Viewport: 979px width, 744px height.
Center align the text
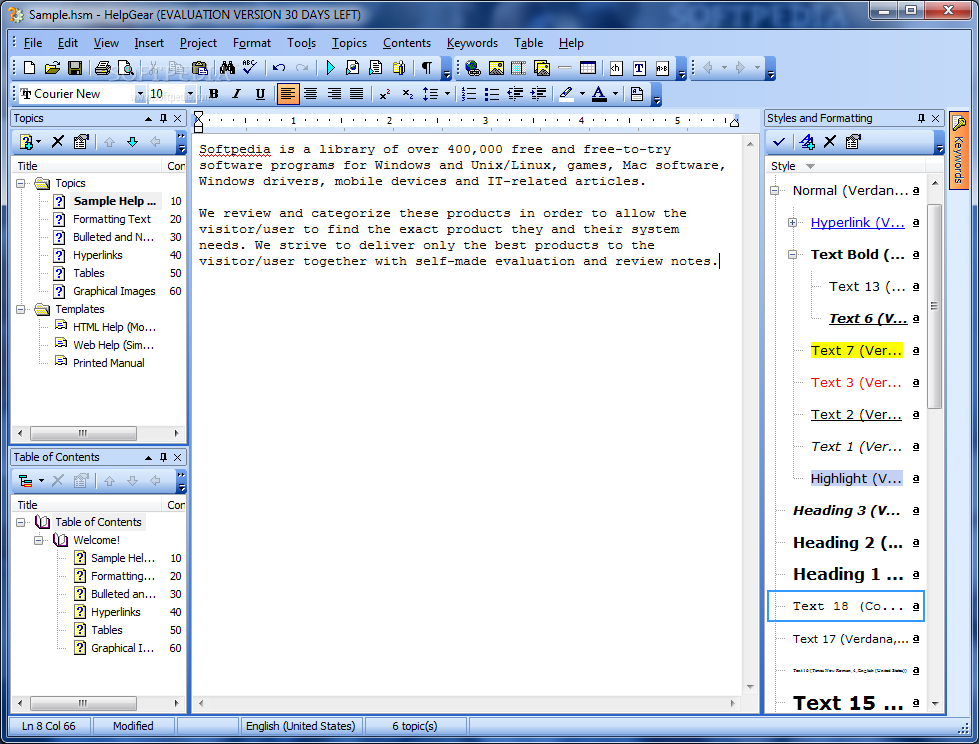(310, 94)
